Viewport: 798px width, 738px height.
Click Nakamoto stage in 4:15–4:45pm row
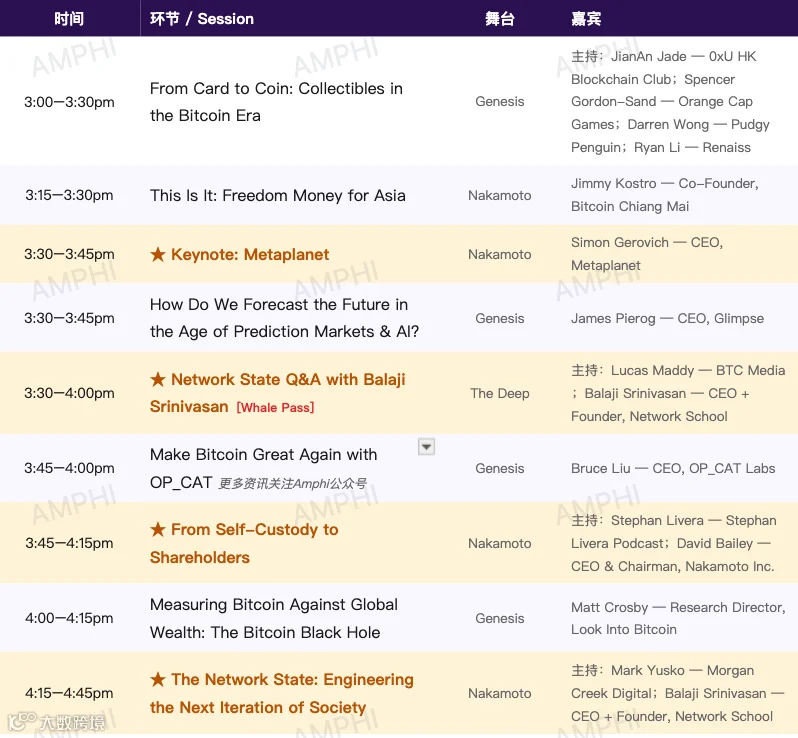[499, 693]
